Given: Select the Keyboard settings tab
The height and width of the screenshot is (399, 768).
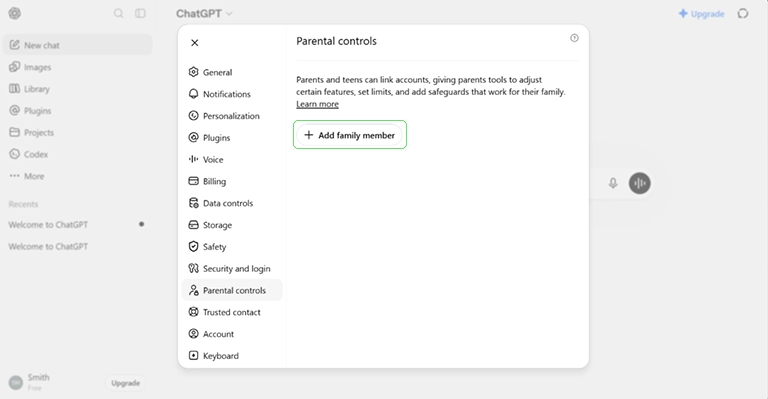Looking at the screenshot, I should (232, 355).
